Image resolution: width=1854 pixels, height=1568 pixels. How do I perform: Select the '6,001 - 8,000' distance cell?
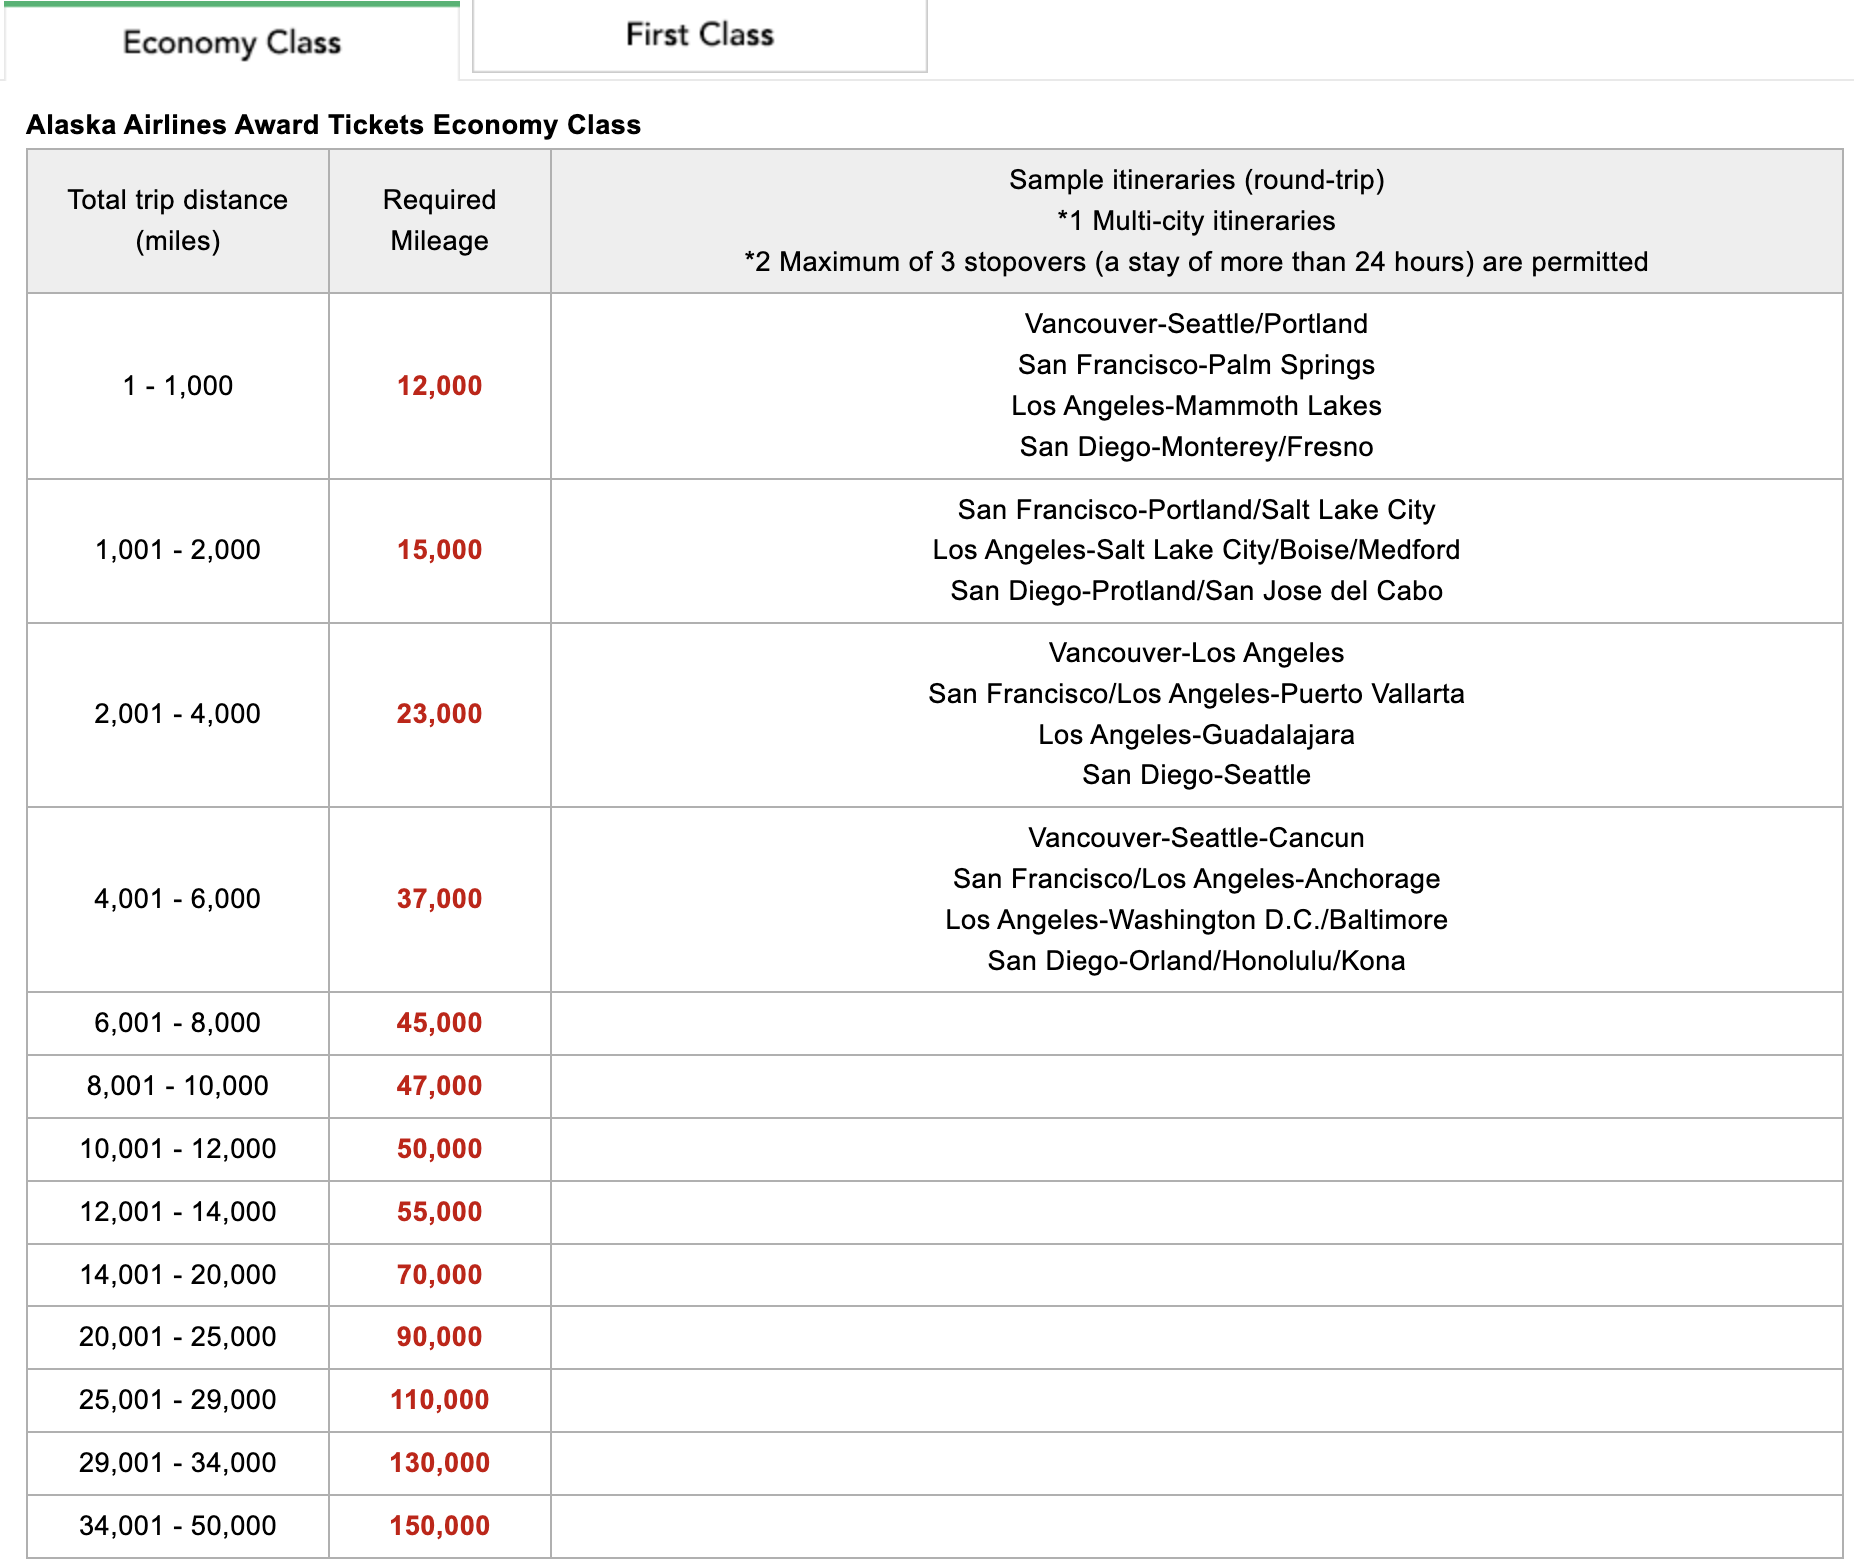(178, 1024)
